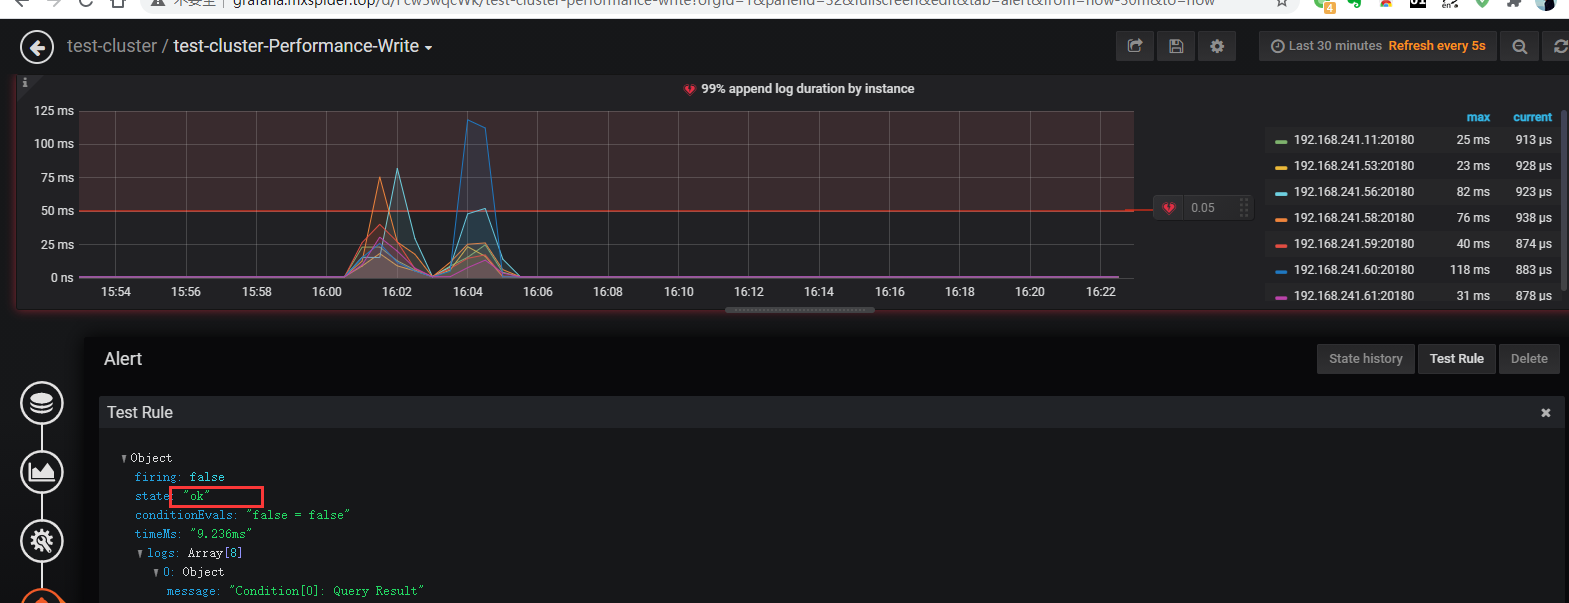Open the General wrench-gear icon in sidebar
The width and height of the screenshot is (1569, 603).
click(42, 541)
